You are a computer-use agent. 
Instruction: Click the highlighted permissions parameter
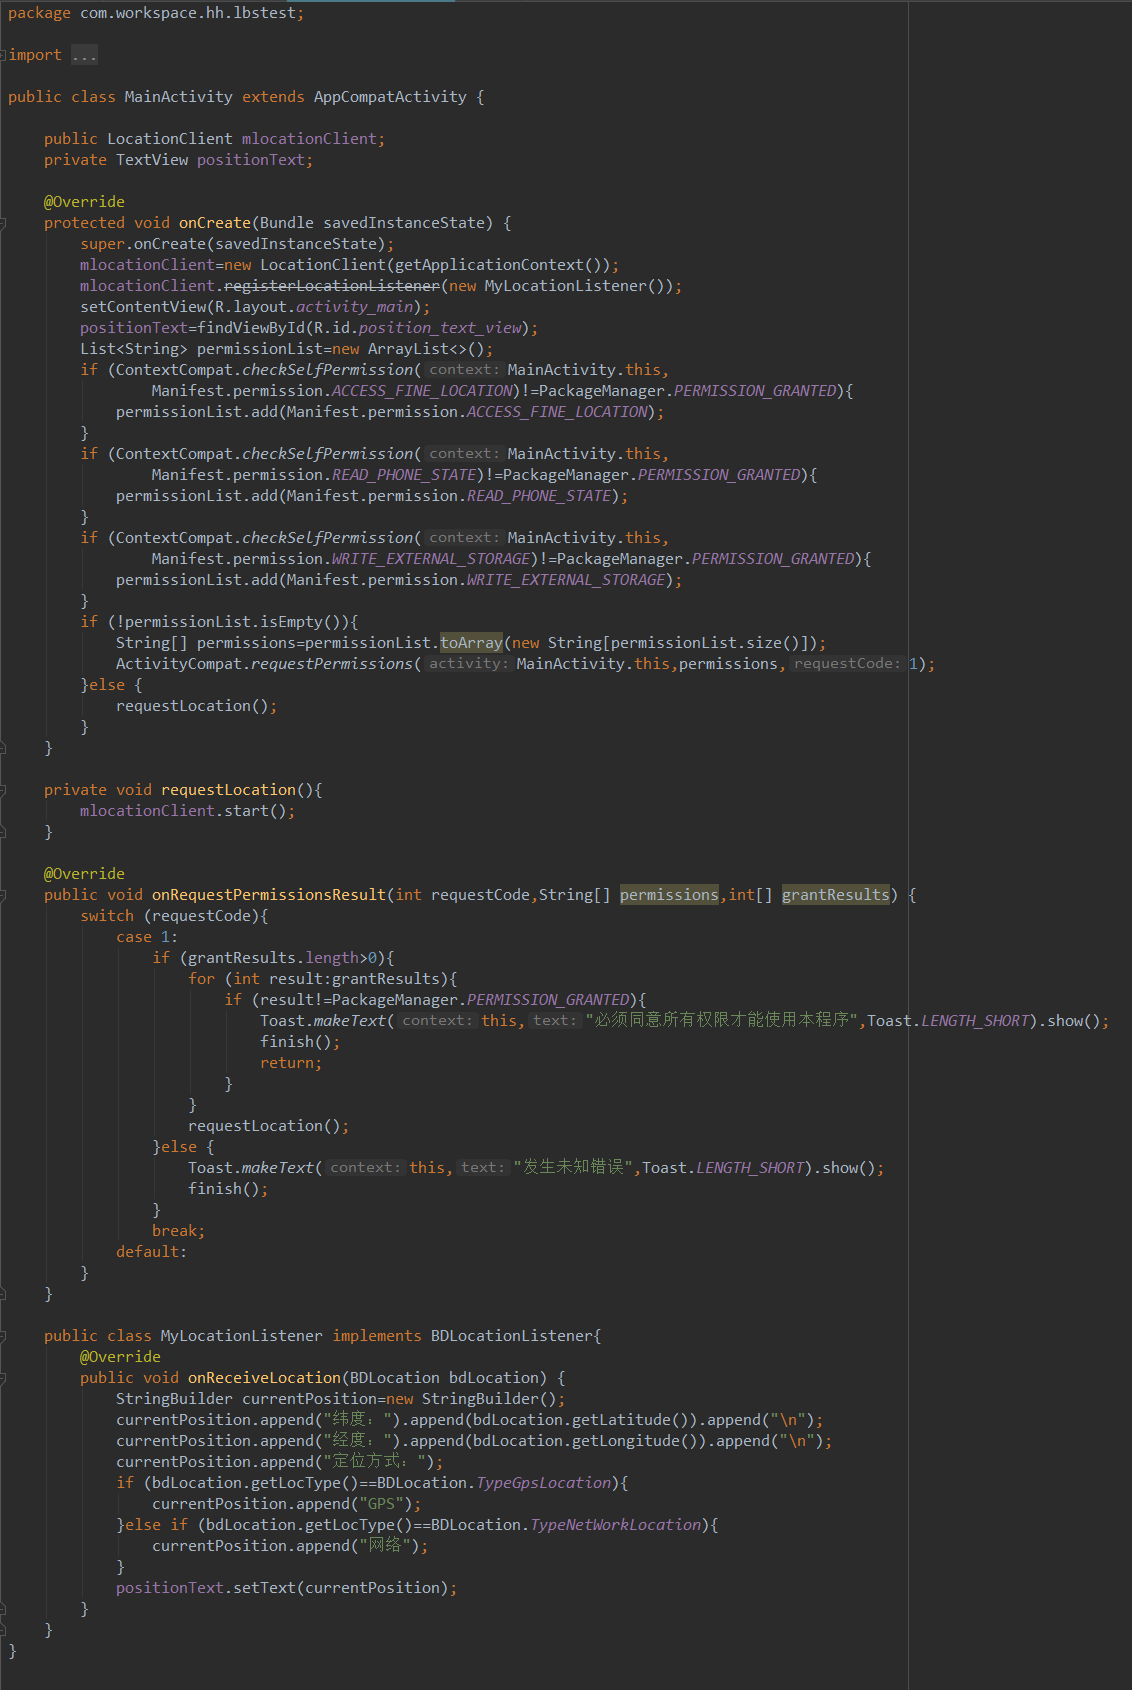(x=669, y=895)
